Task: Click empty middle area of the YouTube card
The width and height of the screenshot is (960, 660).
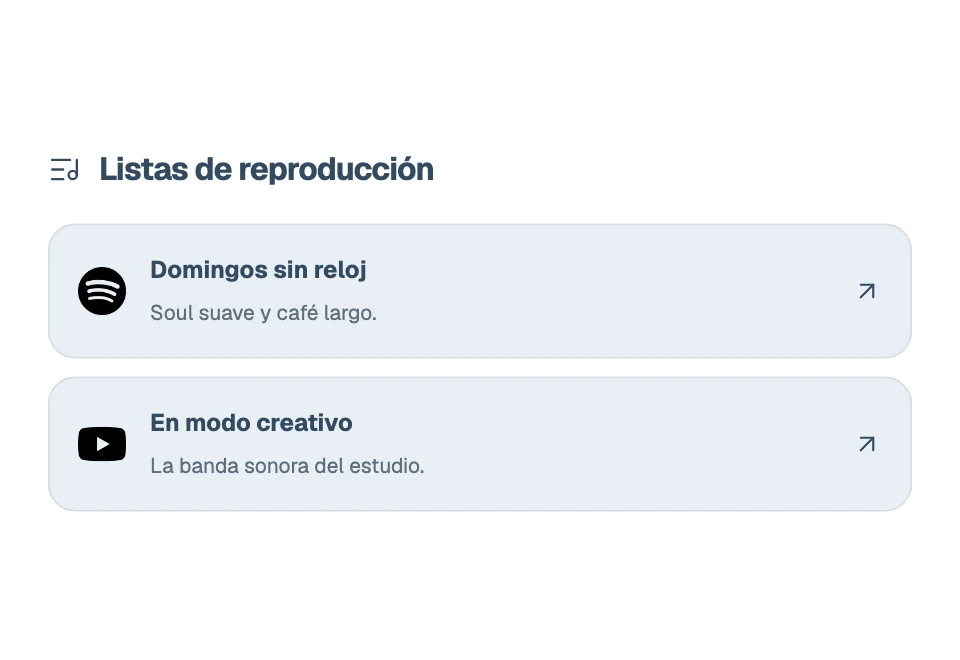Action: pos(612,444)
